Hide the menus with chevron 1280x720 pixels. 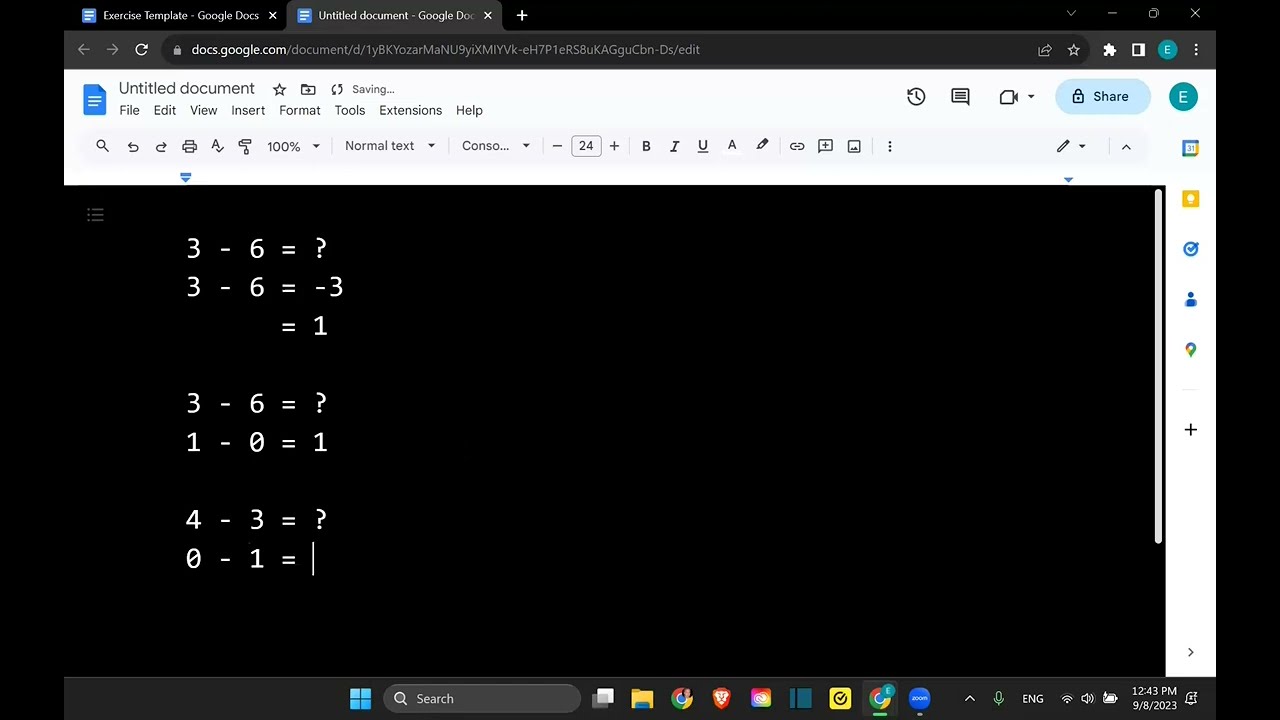tap(1126, 146)
